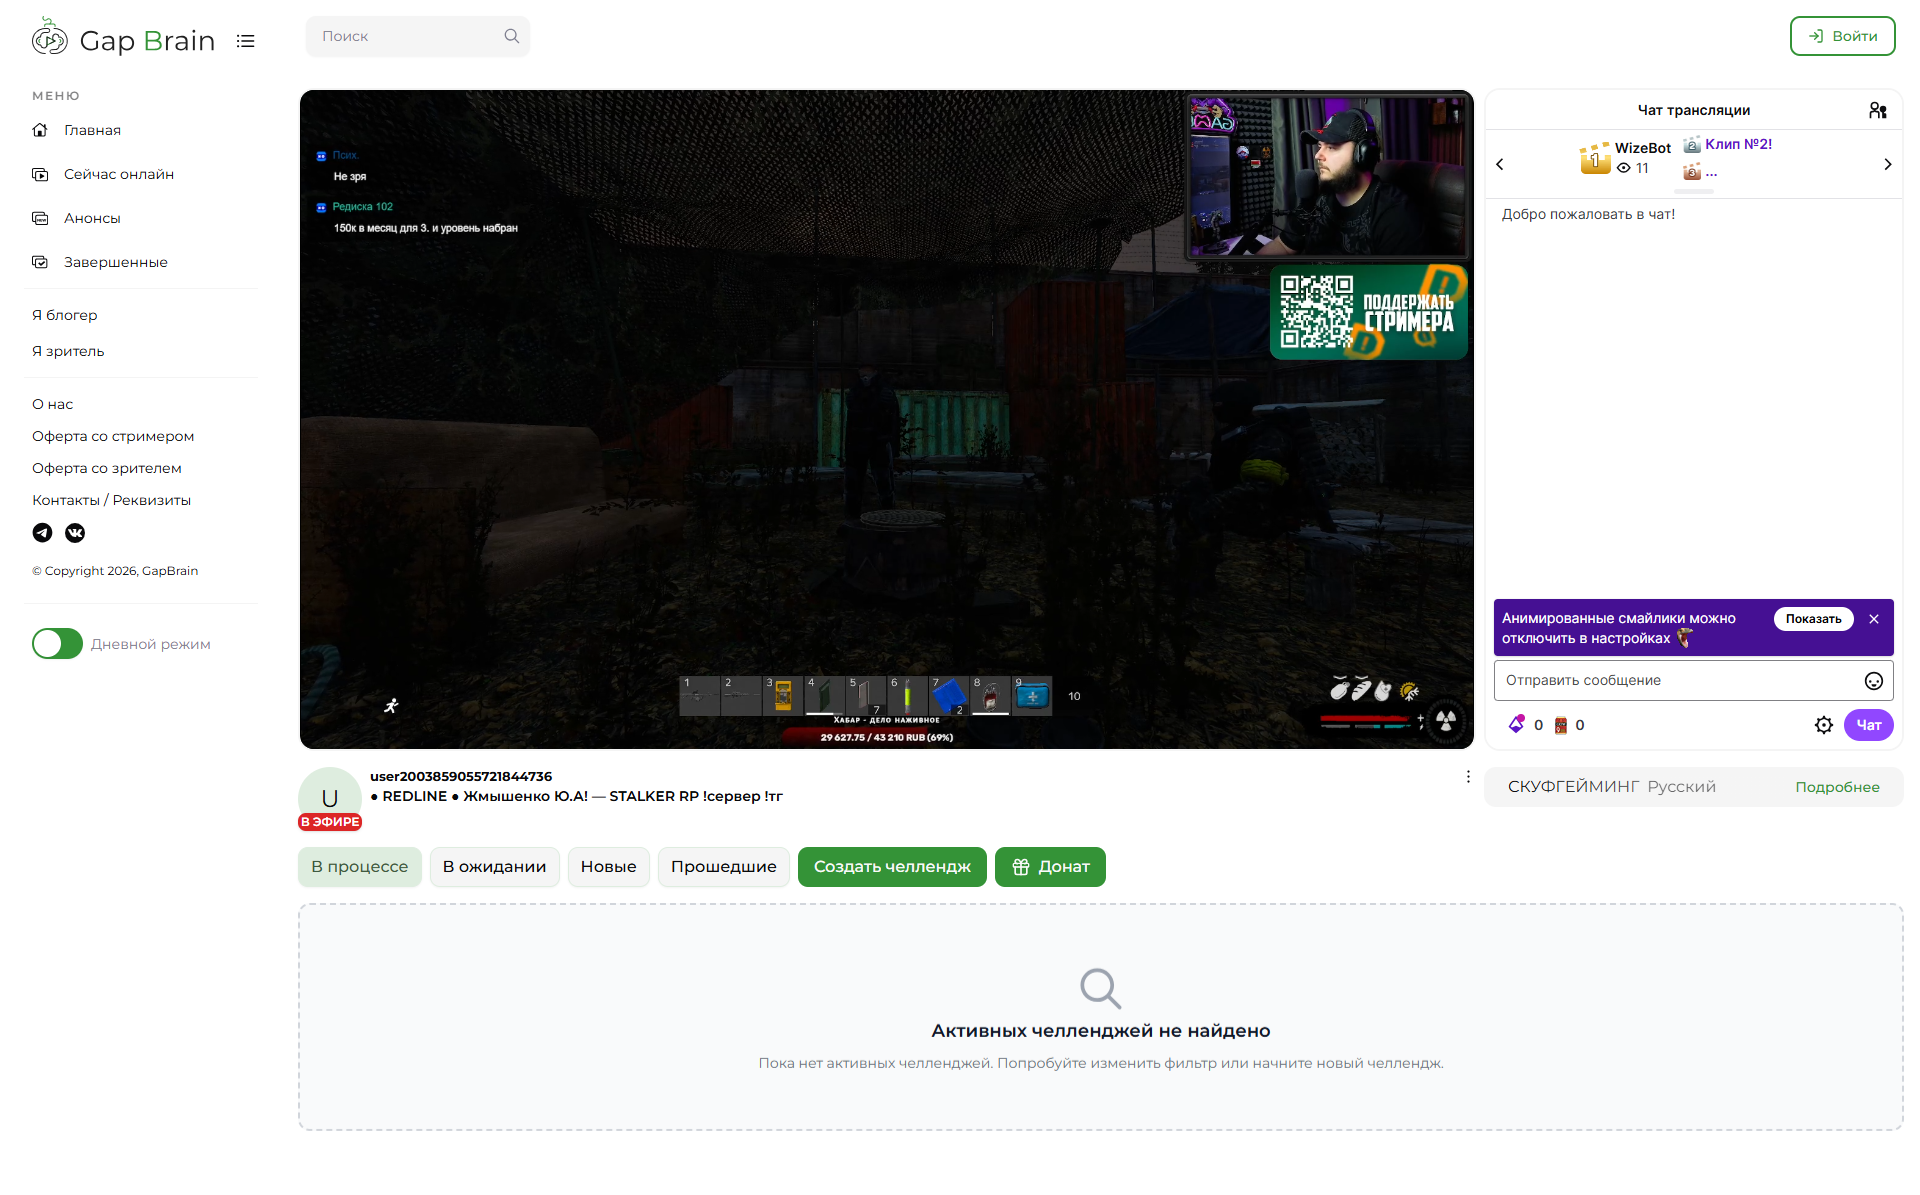Open Оферта со зрителем link

[107, 468]
